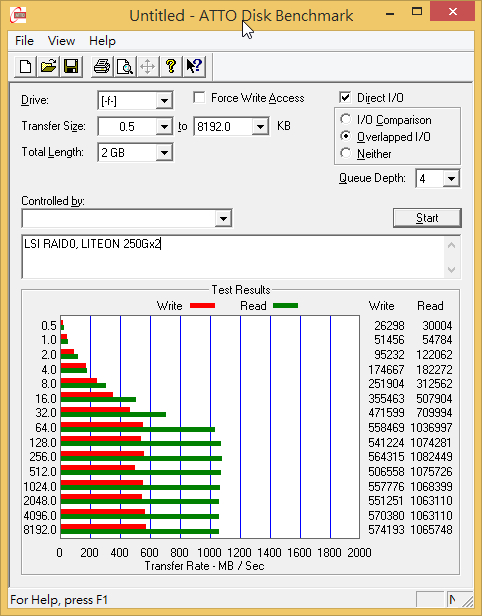Image resolution: width=482 pixels, height=616 pixels.
Task: Expand the Drive selection dropdown
Action: click(164, 101)
